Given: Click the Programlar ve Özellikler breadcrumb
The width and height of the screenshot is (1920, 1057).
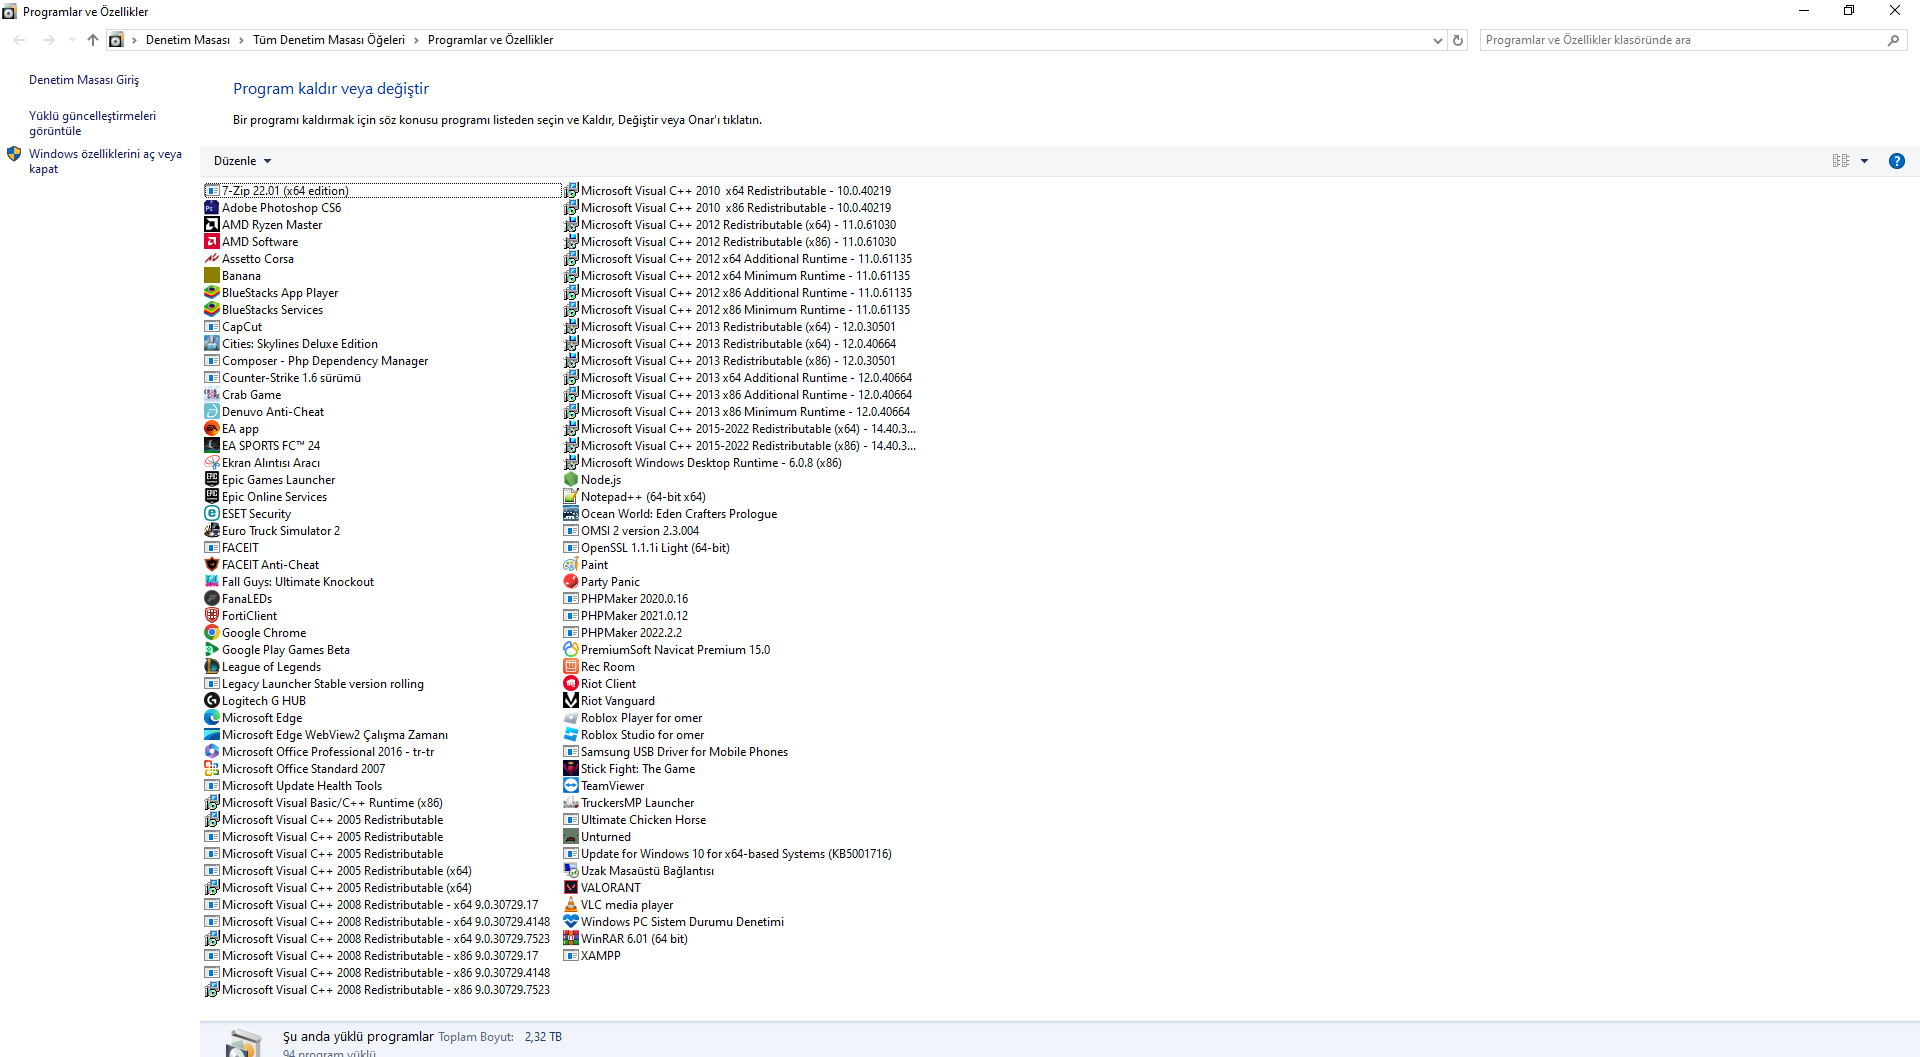Looking at the screenshot, I should tap(490, 40).
